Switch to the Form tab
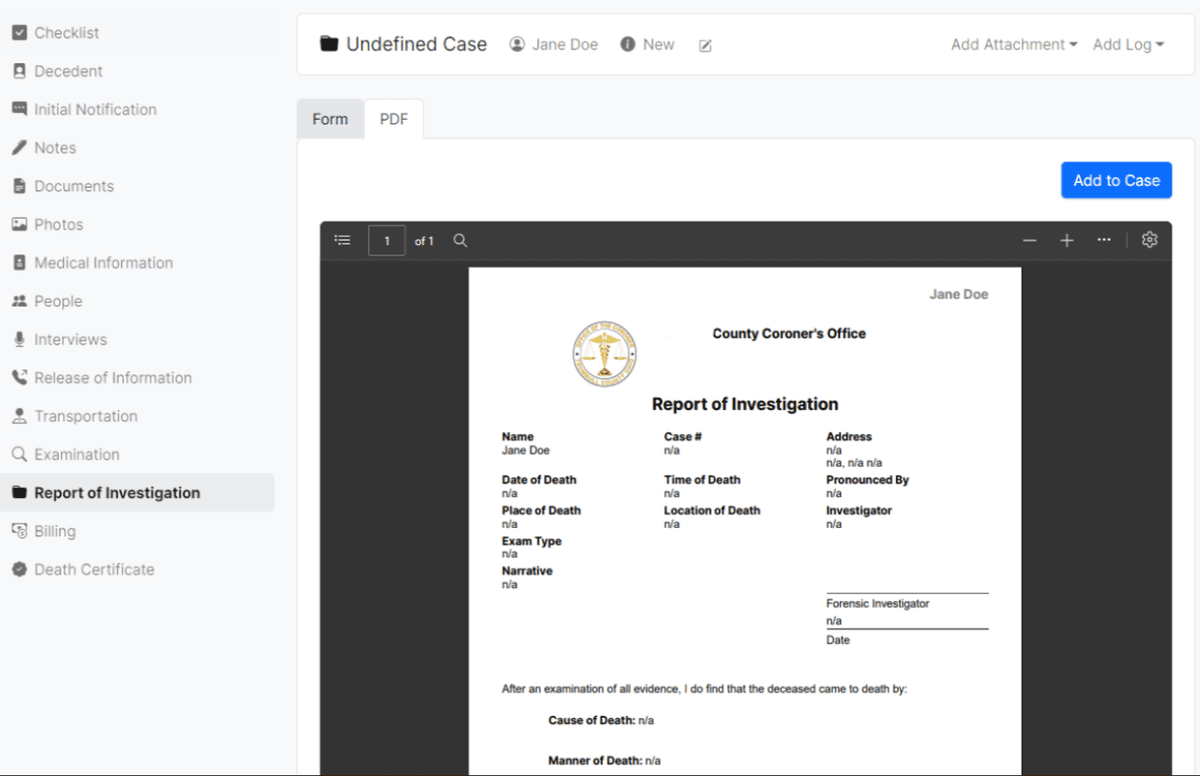This screenshot has width=1200, height=776. pos(330,119)
